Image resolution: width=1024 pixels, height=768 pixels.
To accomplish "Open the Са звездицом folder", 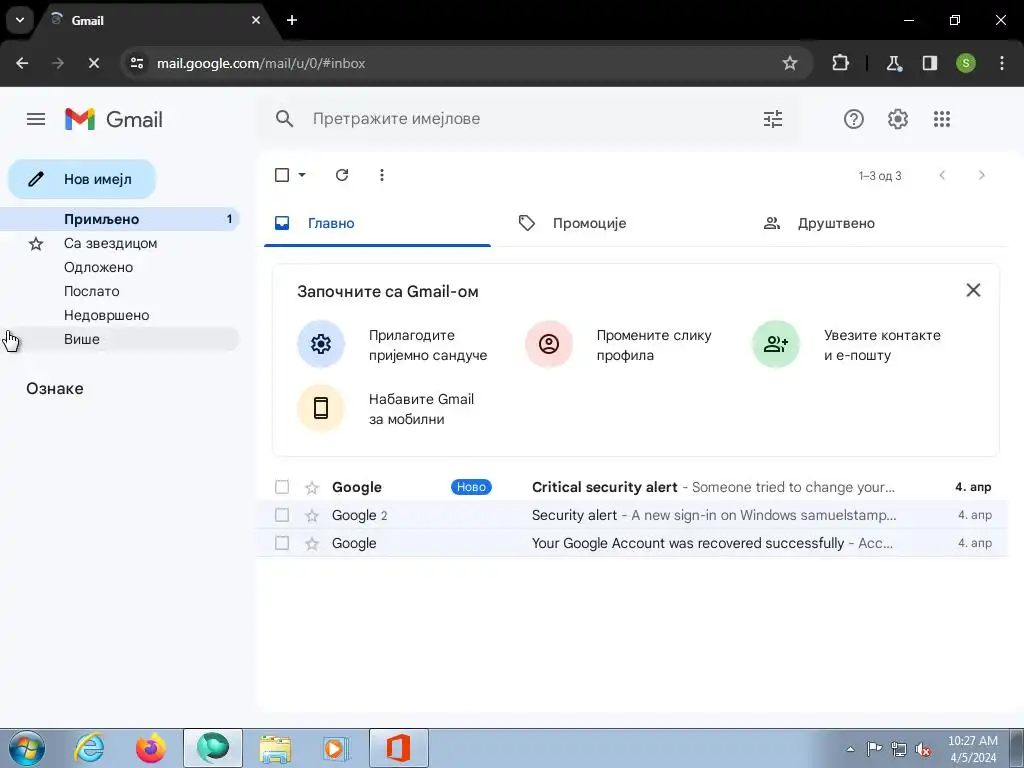I will click(120, 243).
